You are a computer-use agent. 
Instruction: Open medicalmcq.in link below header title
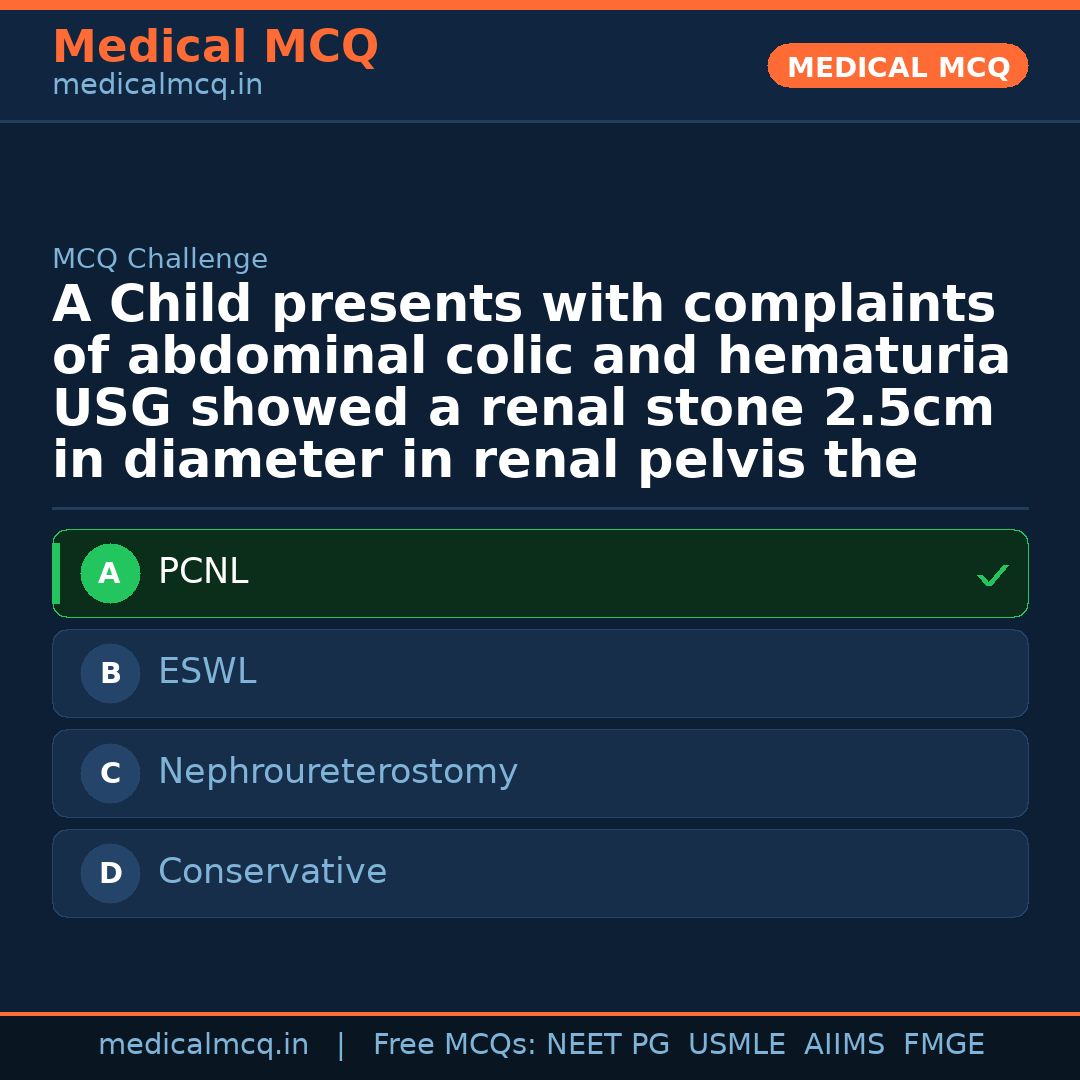(157, 86)
